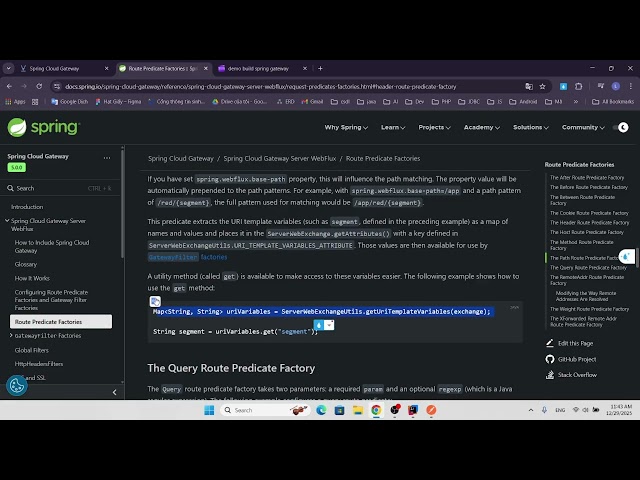Open the Chrome three-dot menu
640x480 pixels.
tap(631, 86)
